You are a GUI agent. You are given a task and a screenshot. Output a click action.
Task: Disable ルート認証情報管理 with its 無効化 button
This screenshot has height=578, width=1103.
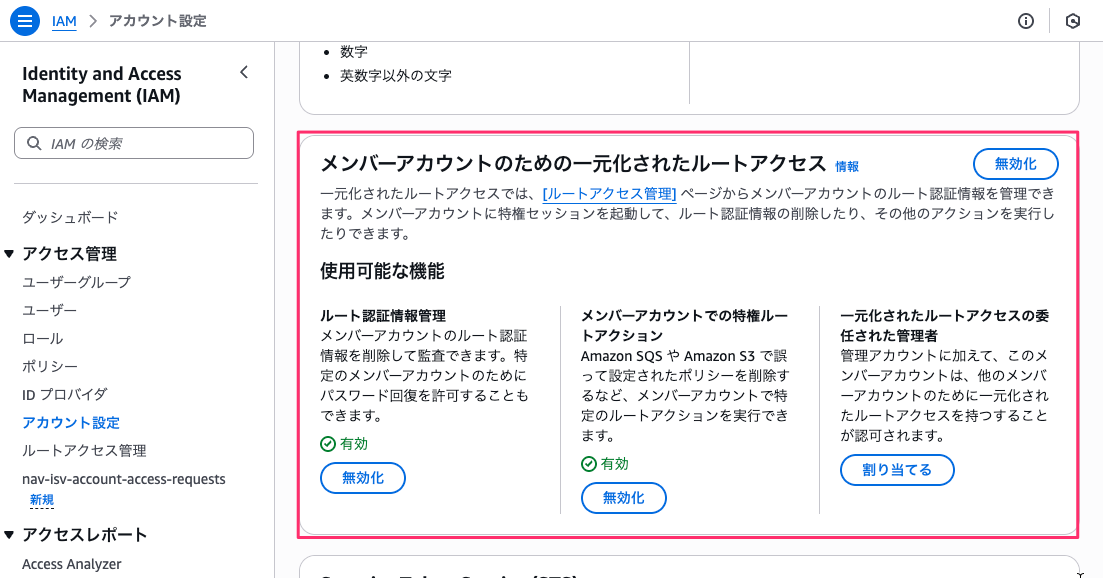362,477
